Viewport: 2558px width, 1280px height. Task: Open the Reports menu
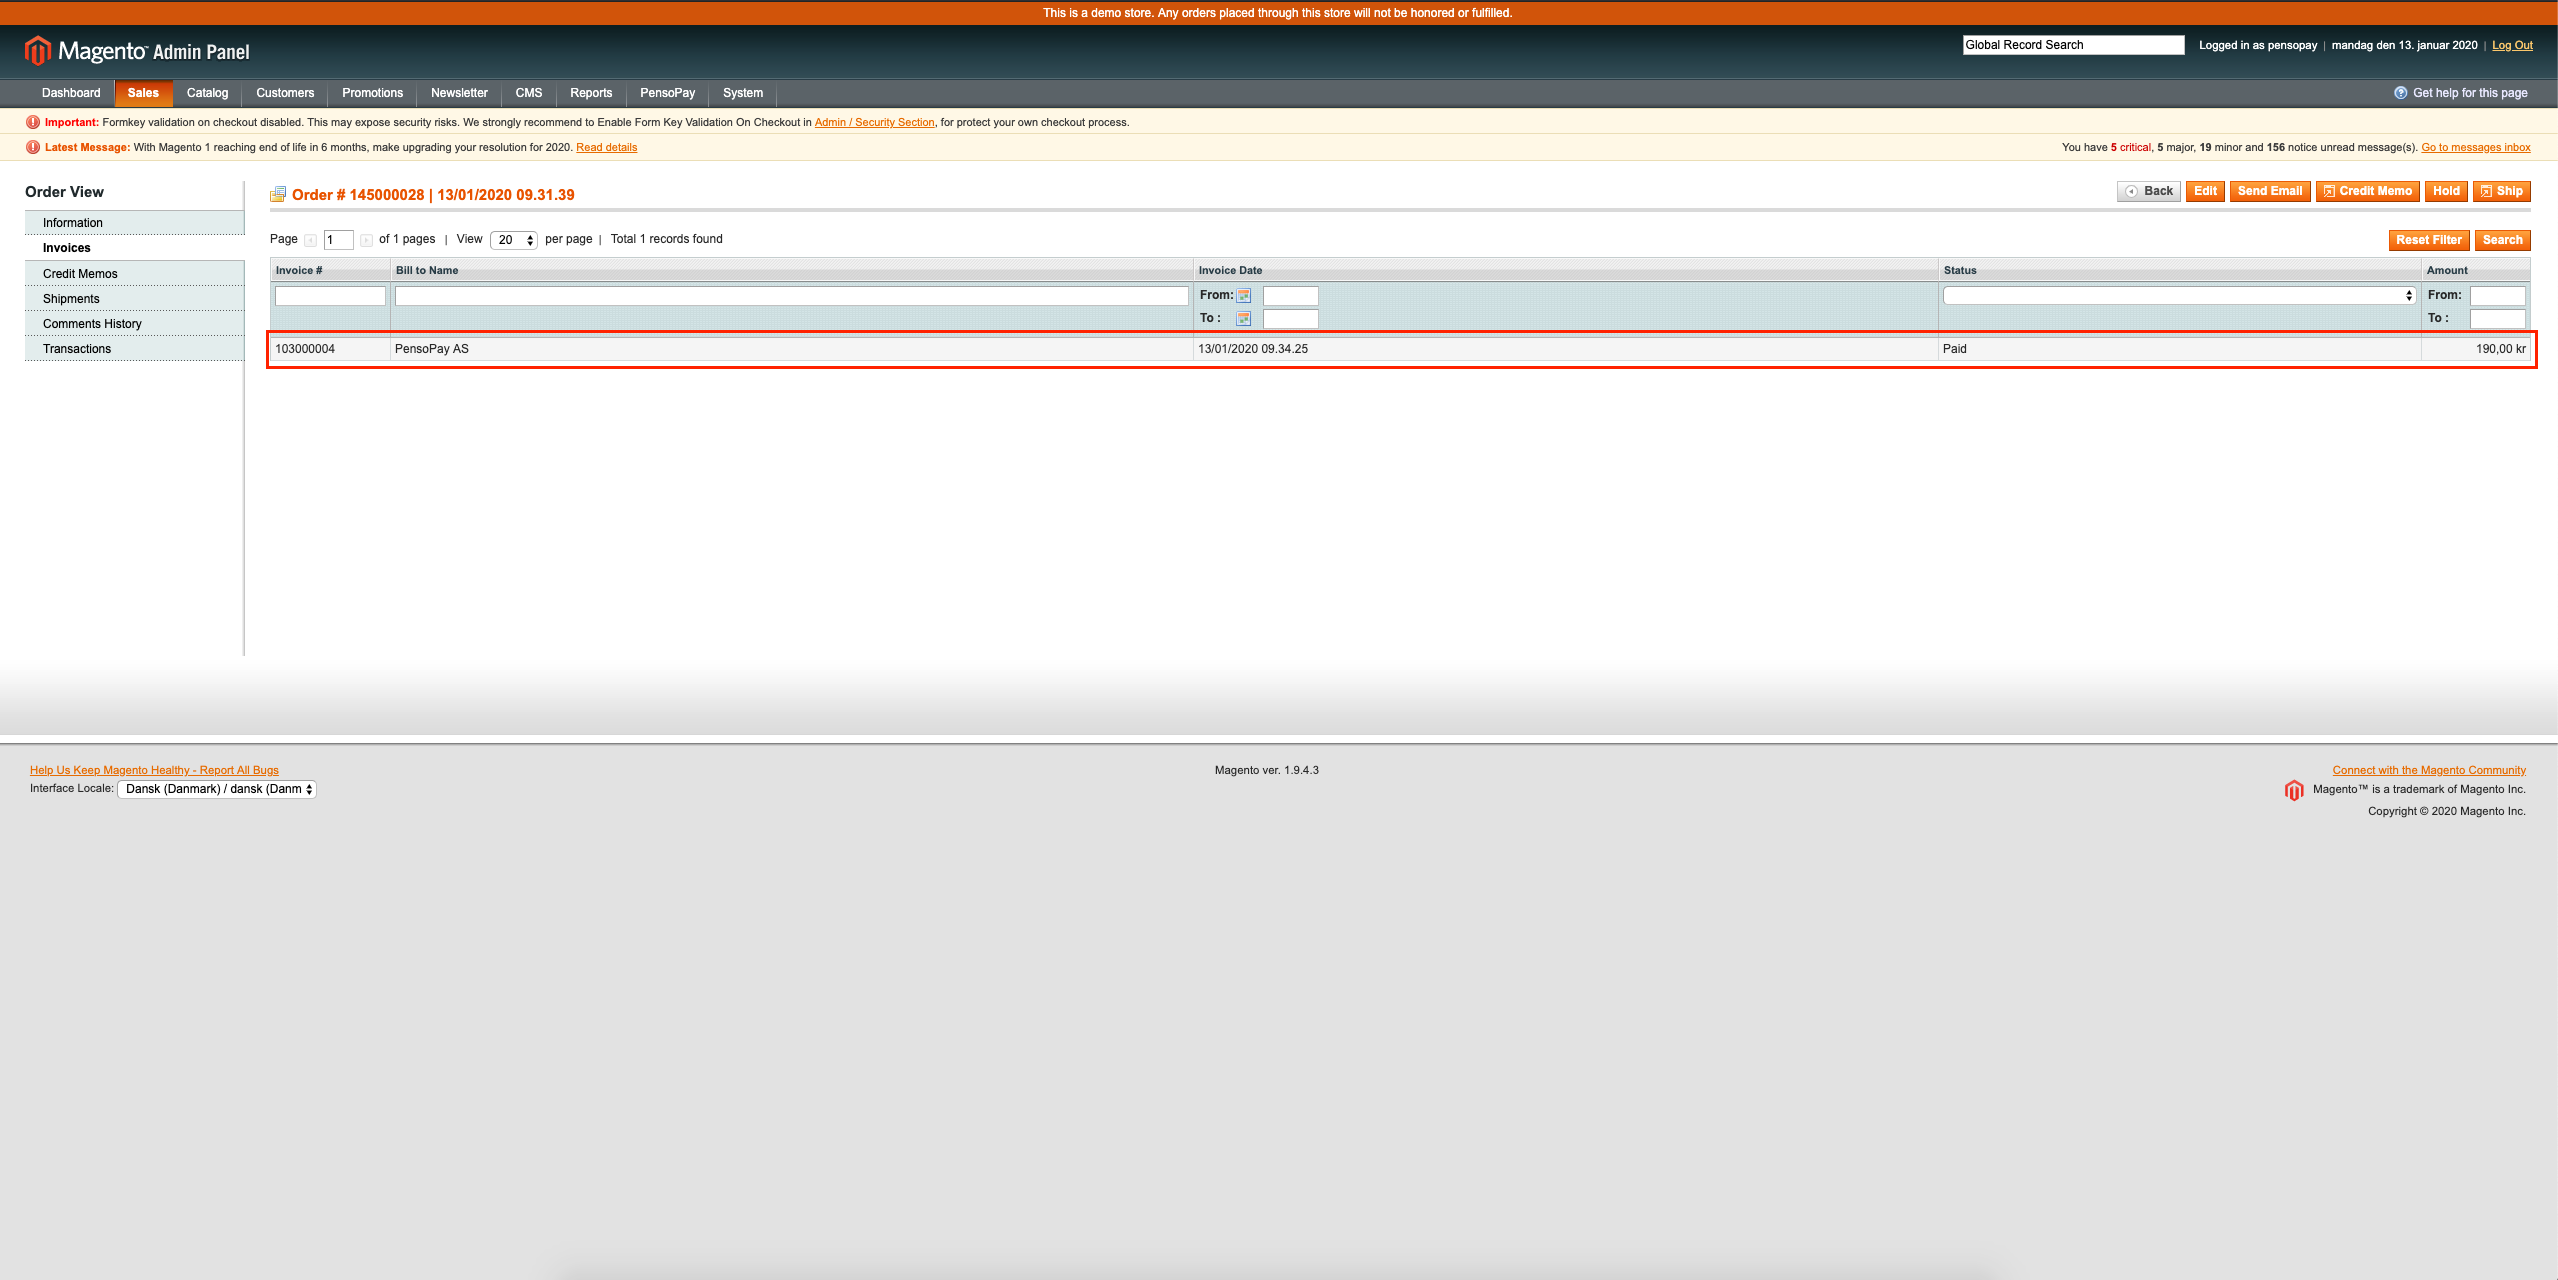coord(591,93)
